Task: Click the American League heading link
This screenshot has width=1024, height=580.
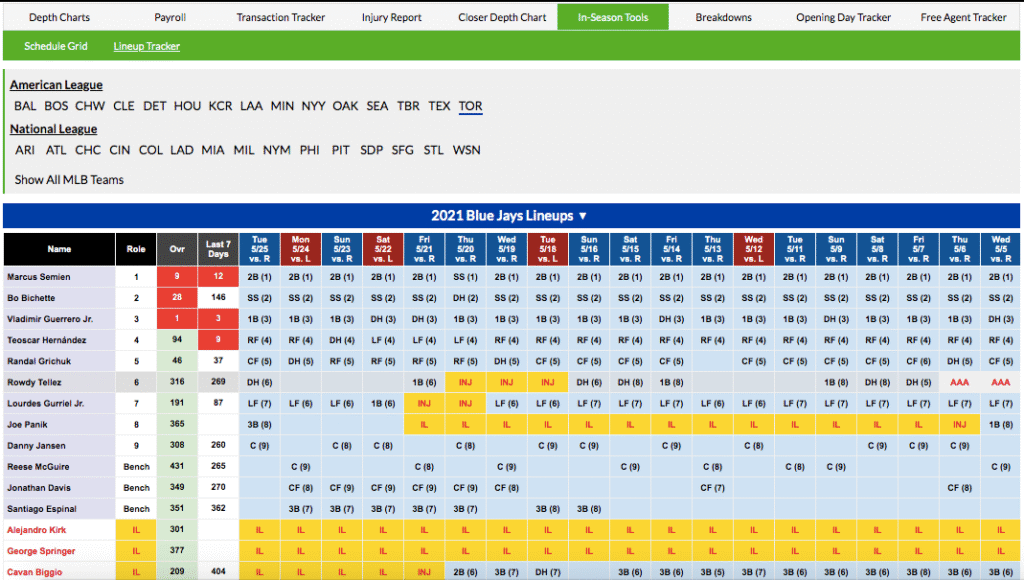Action: (x=56, y=85)
